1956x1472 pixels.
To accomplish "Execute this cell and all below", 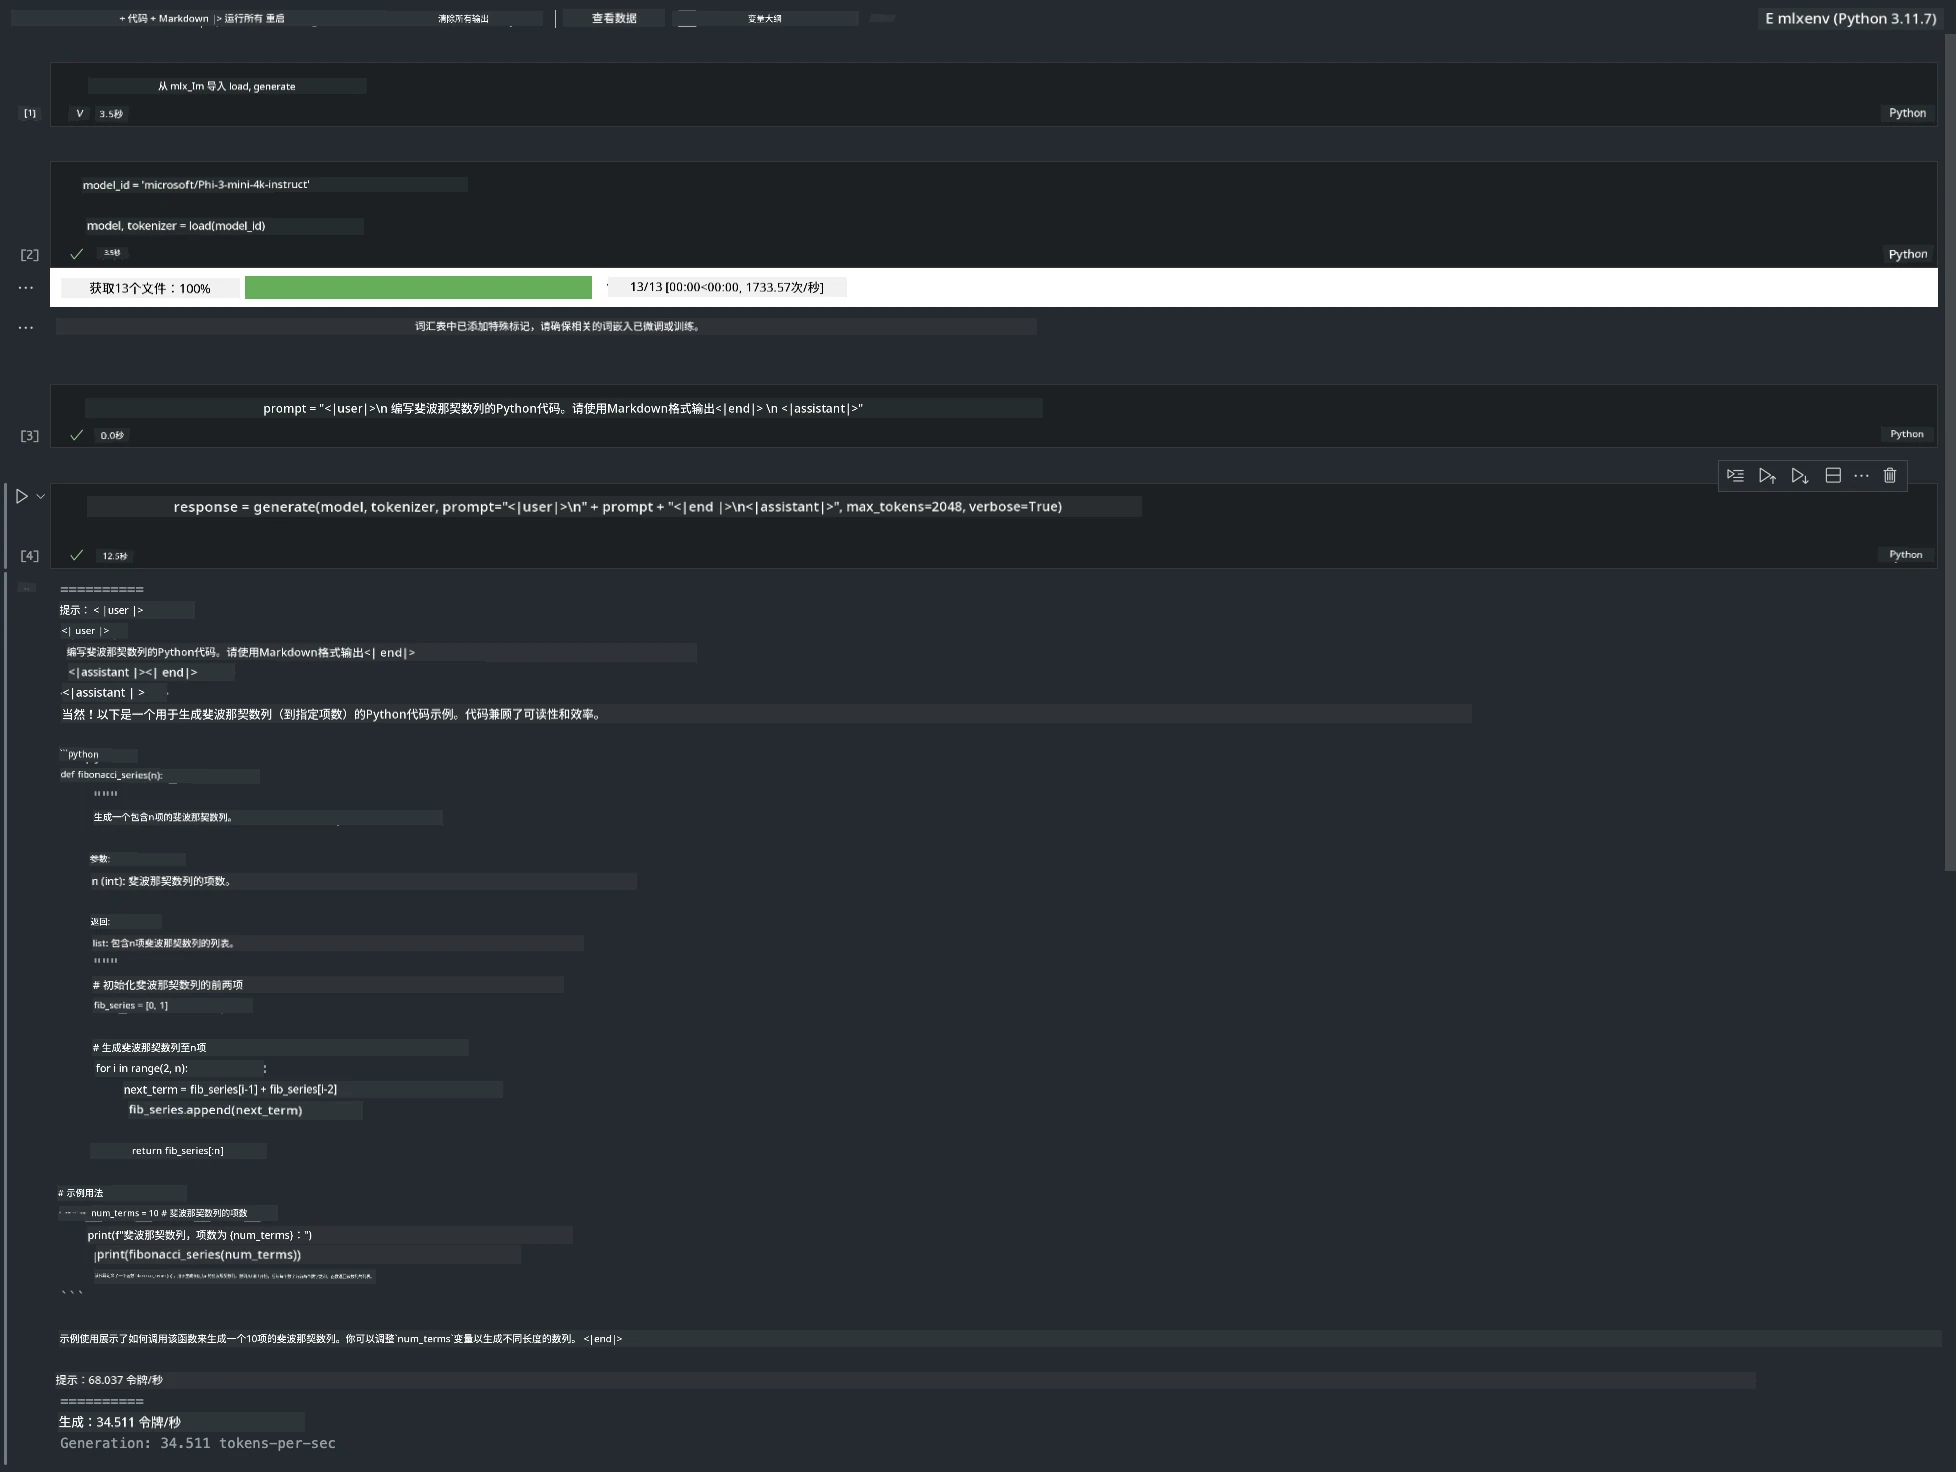I will pos(1800,476).
